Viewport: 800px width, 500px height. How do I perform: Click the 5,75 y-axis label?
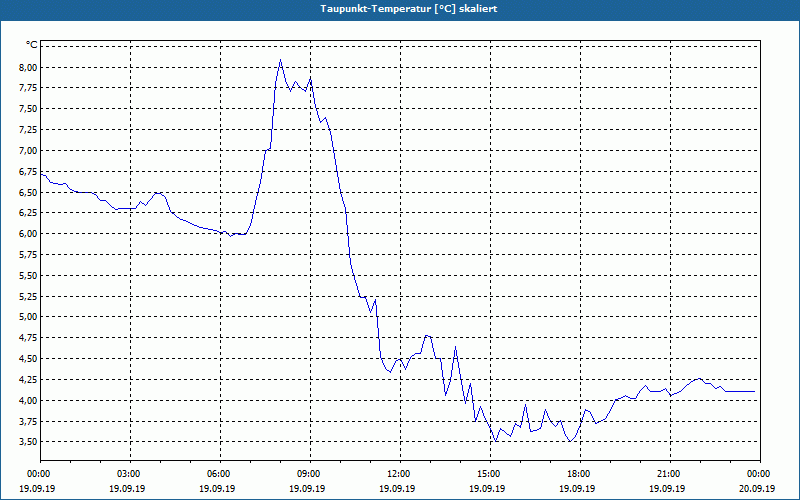(29, 255)
